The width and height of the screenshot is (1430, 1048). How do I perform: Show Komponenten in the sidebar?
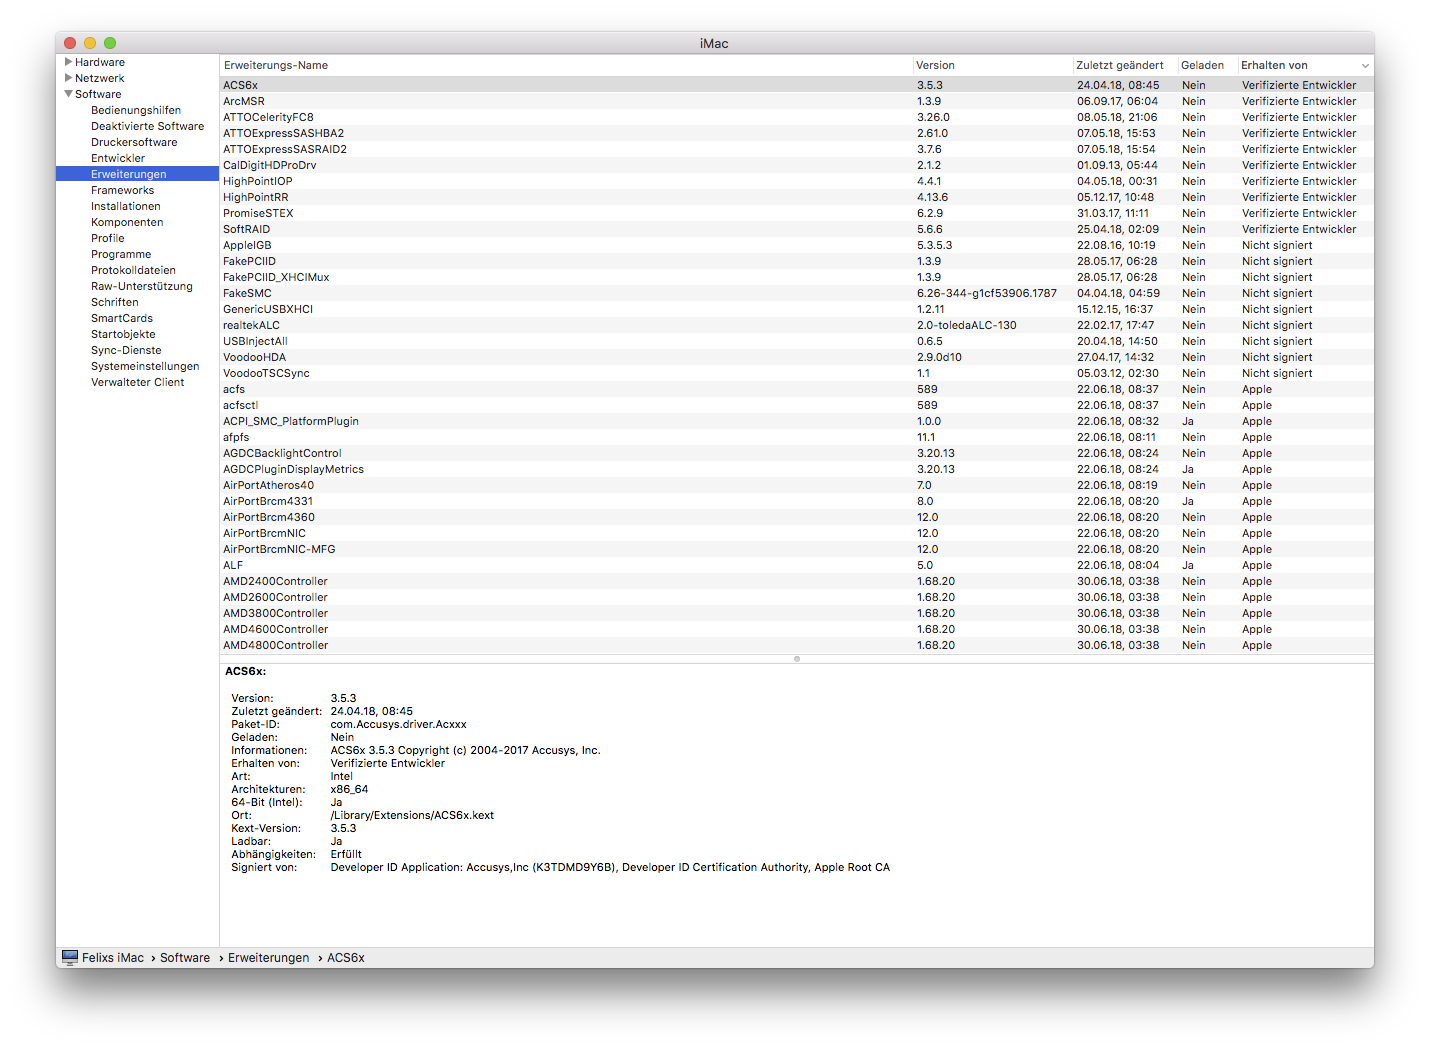click(127, 222)
